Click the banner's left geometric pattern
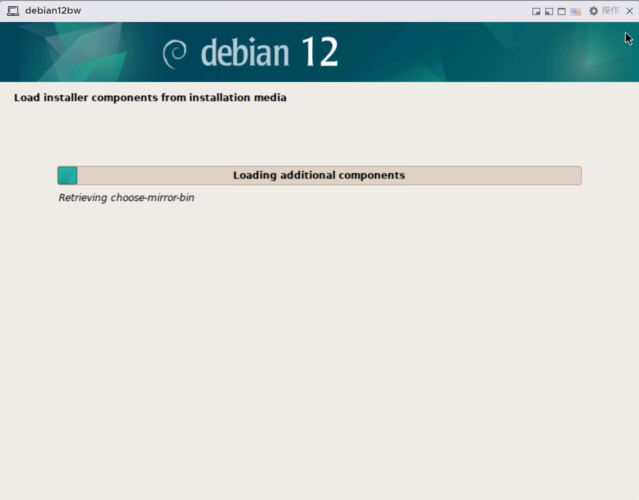Screen dimensions: 639x500 pos(70,52)
